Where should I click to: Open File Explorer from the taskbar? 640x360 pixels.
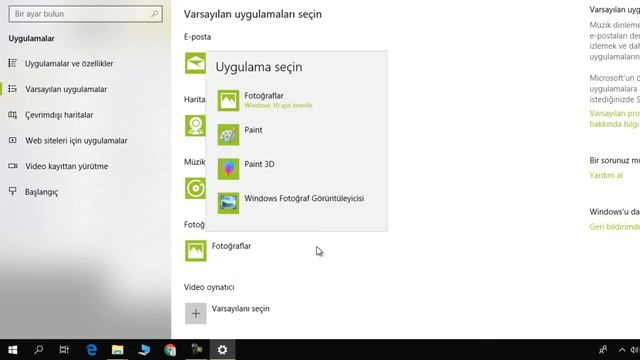coord(118,350)
